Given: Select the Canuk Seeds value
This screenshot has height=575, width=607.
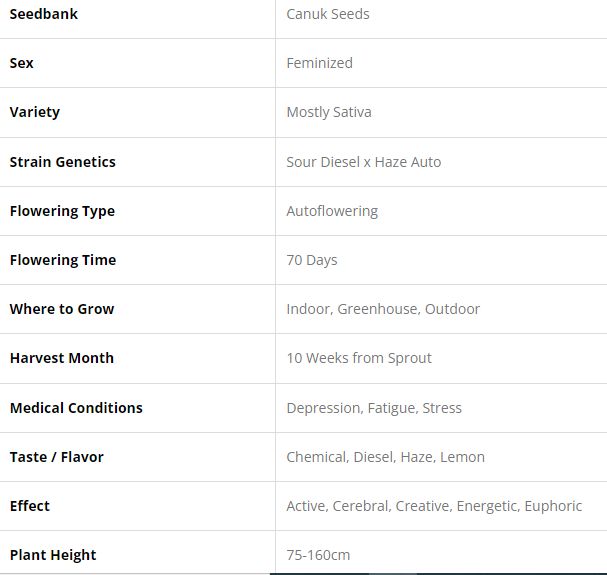Looking at the screenshot, I should [x=327, y=14].
